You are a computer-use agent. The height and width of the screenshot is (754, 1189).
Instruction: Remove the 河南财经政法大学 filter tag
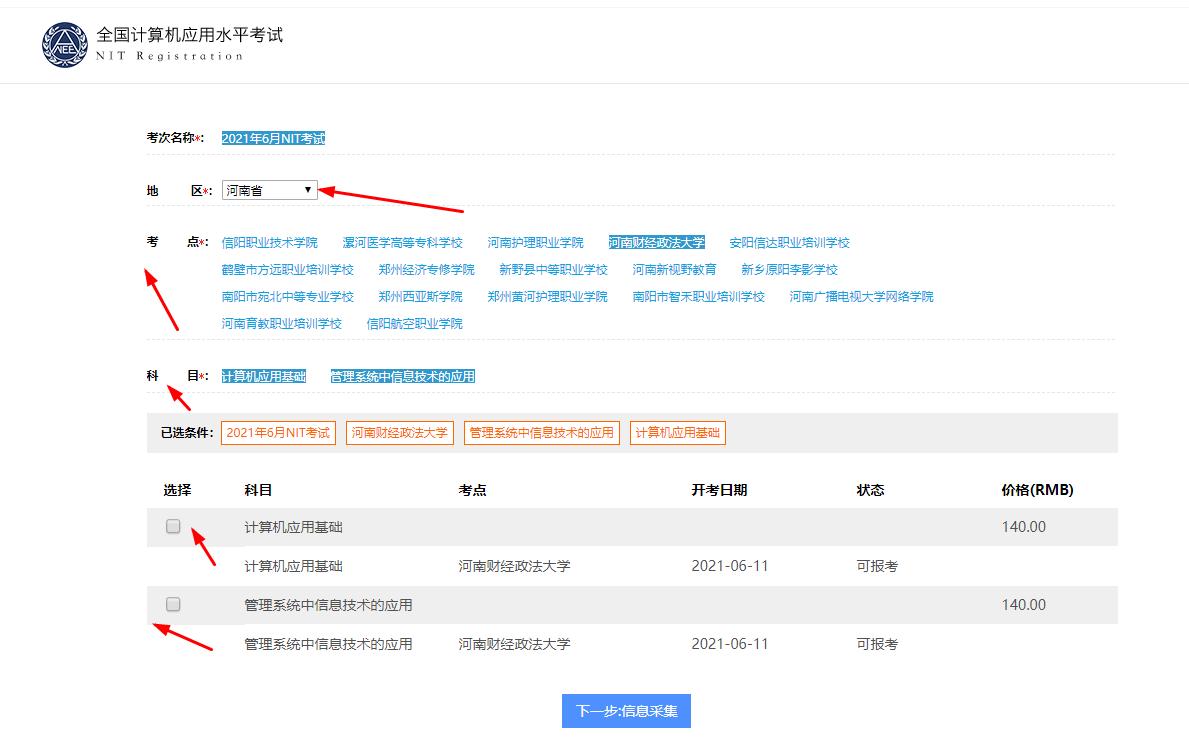point(400,433)
